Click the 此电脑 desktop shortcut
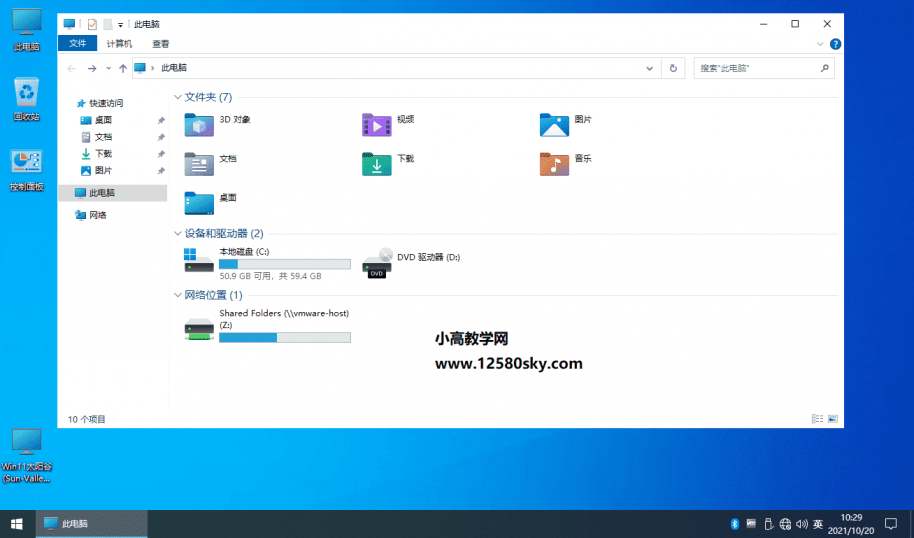Image resolution: width=914 pixels, height=538 pixels. point(26,30)
